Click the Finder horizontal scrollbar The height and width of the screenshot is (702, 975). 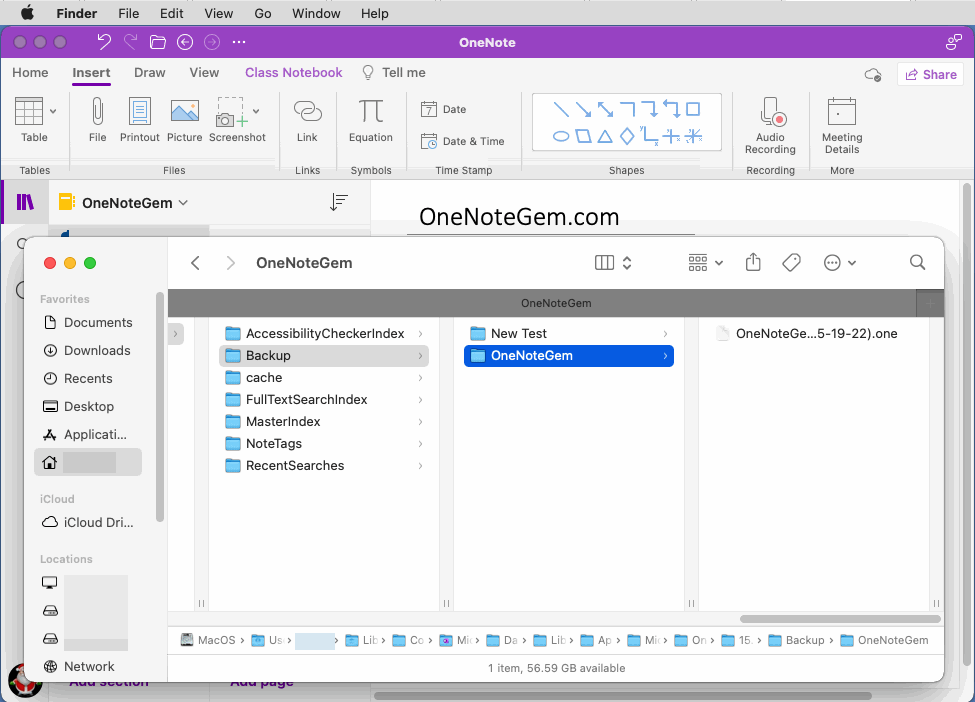tap(840, 619)
